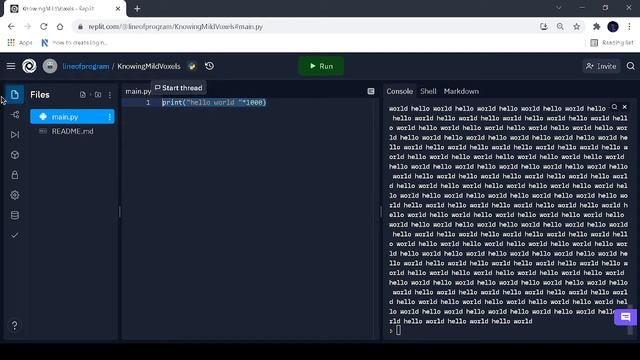Expand the tab search chevron

[558, 8]
